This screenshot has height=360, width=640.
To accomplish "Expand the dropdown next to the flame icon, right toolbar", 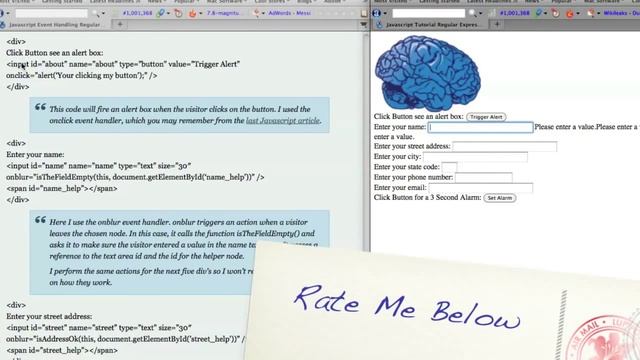I will pos(578,13).
